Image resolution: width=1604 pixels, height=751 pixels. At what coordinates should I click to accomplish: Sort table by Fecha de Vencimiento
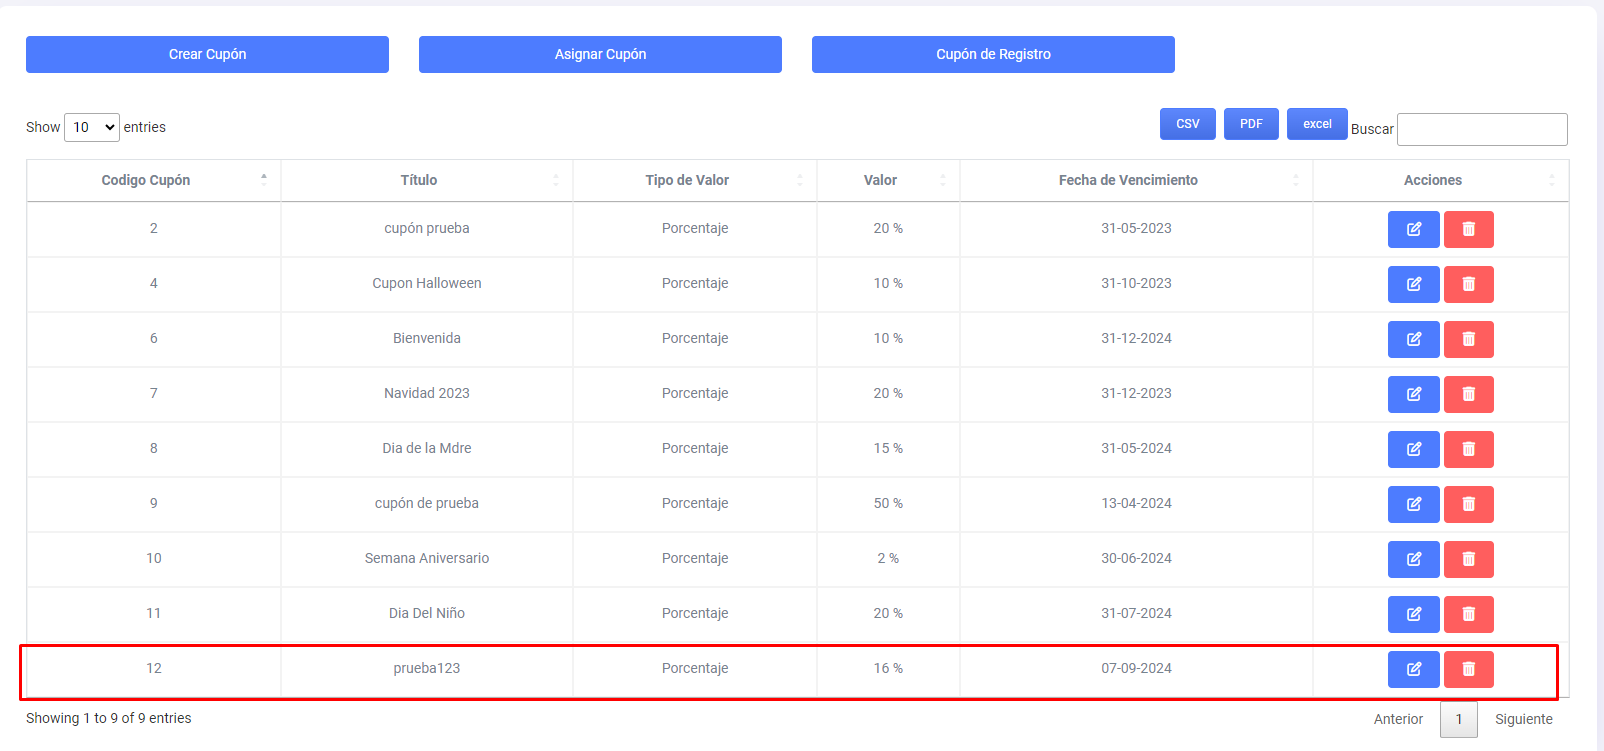click(x=1128, y=180)
